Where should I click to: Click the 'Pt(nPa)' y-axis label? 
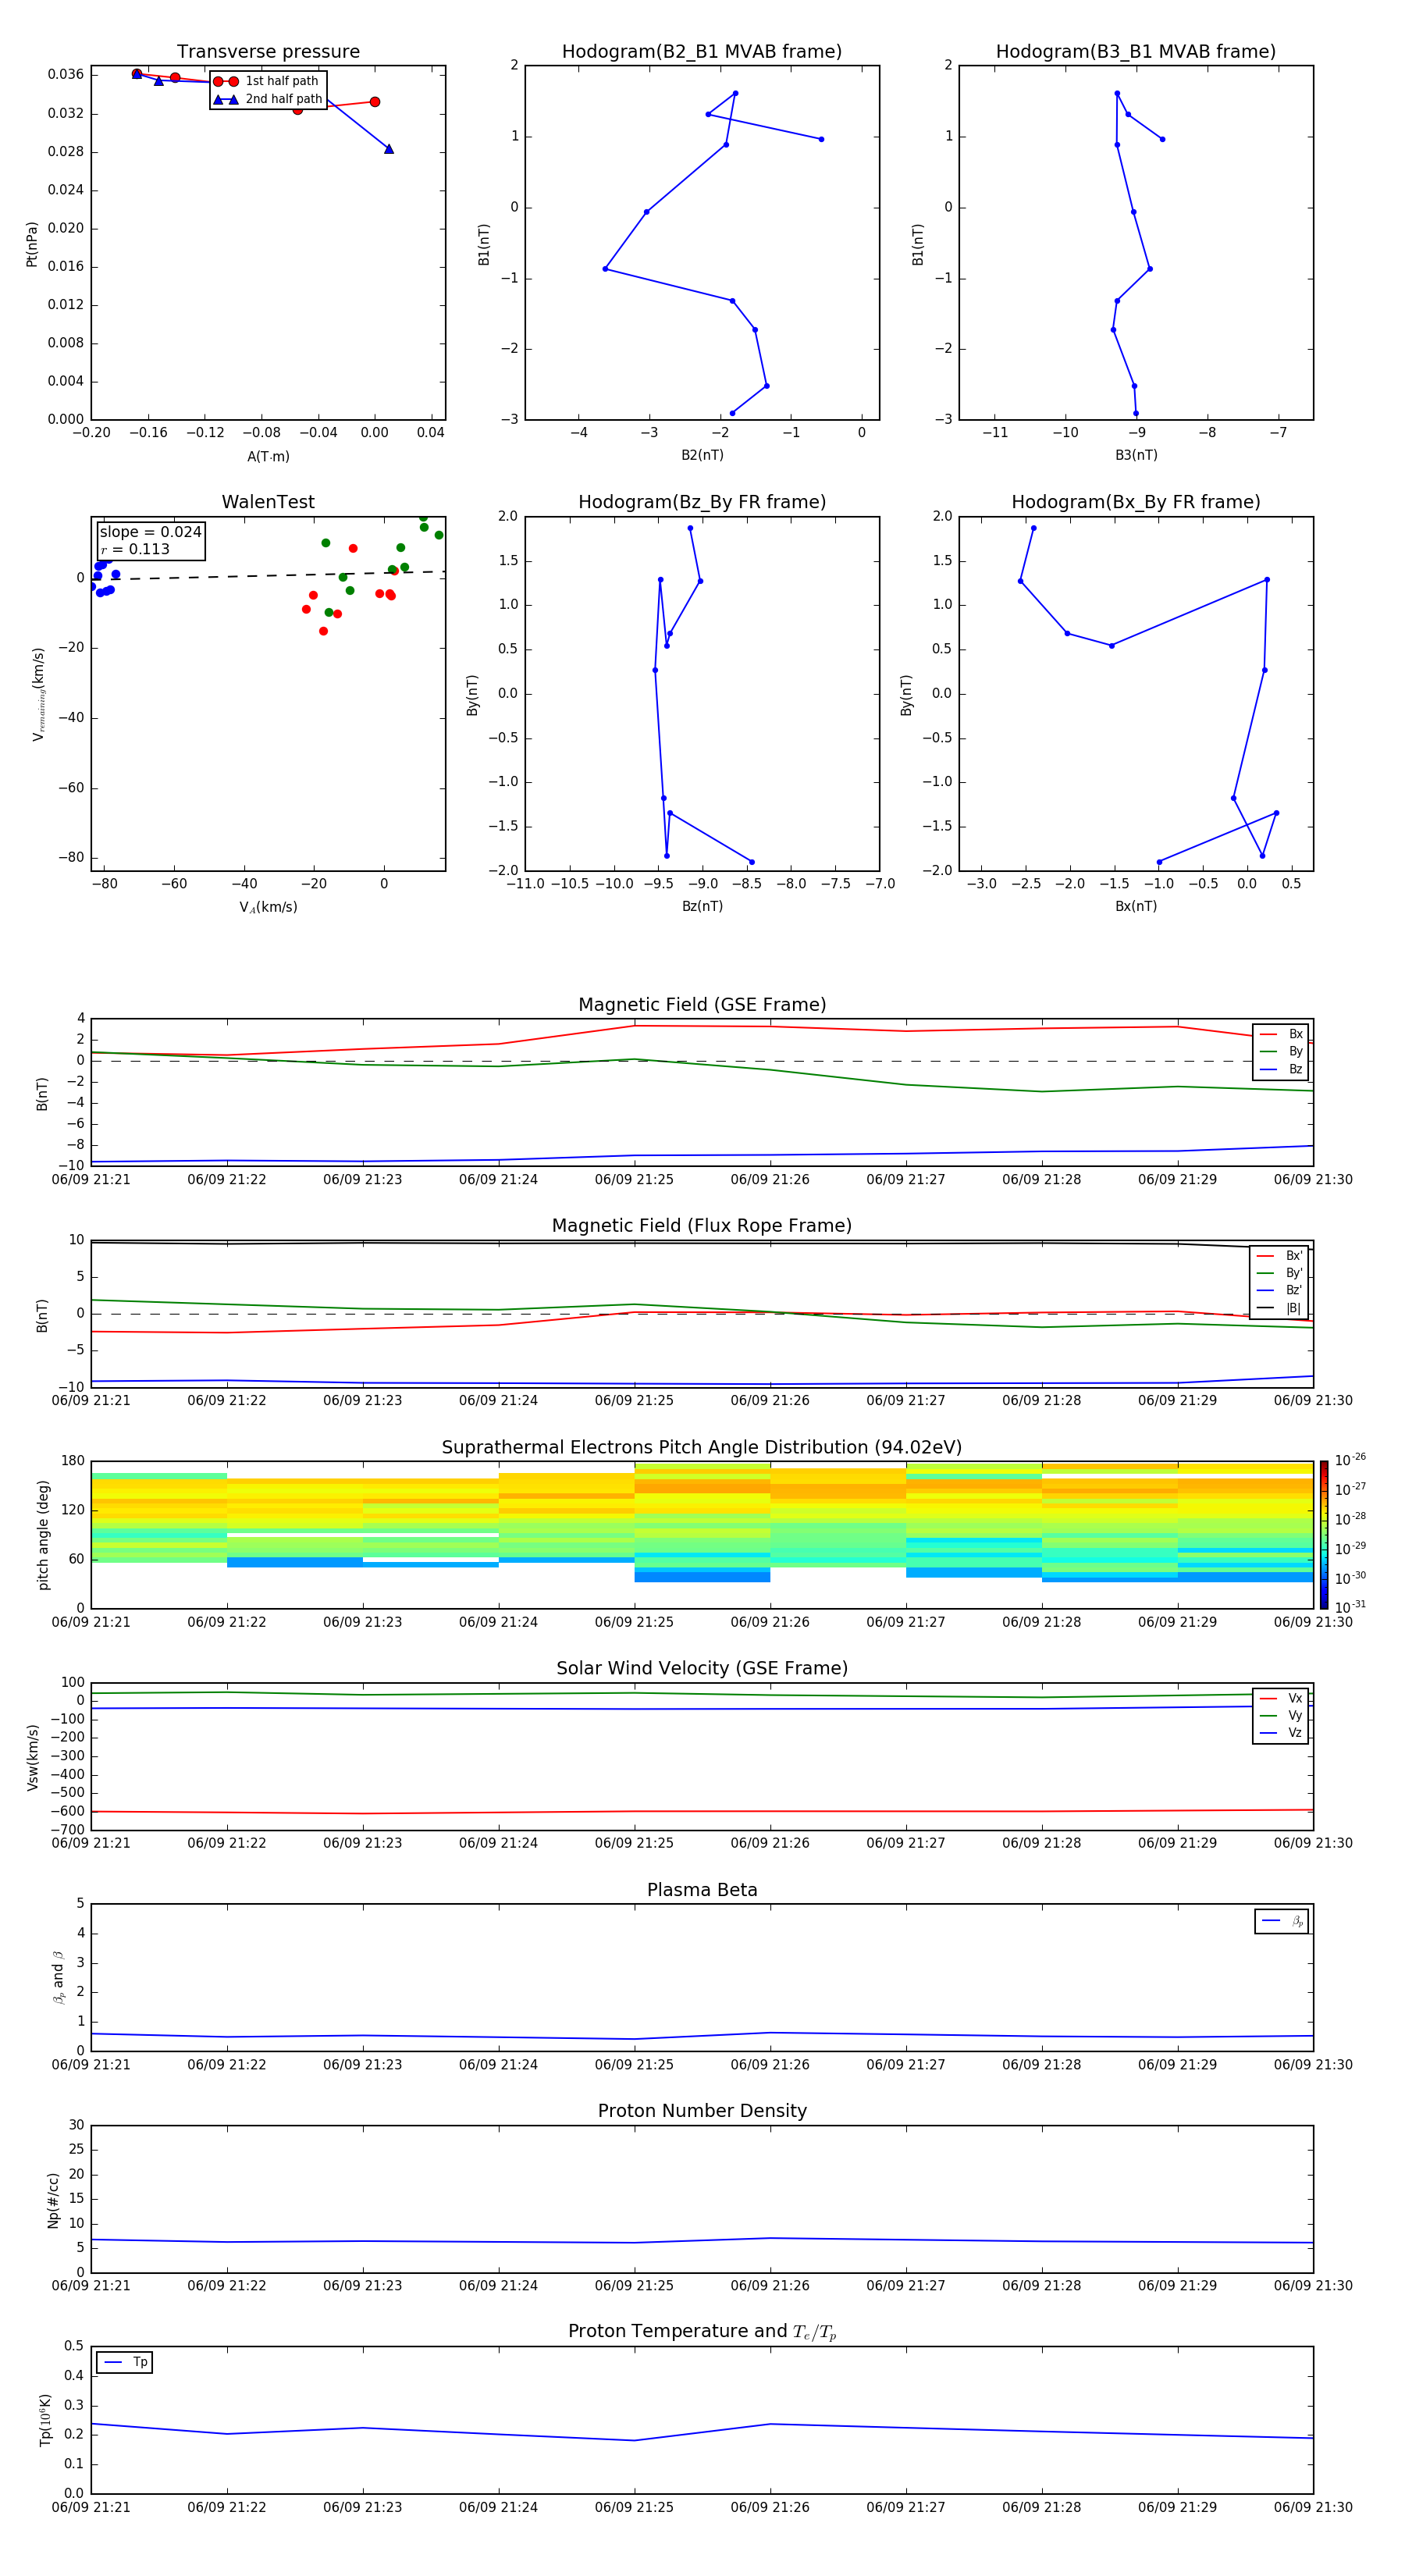32,244
